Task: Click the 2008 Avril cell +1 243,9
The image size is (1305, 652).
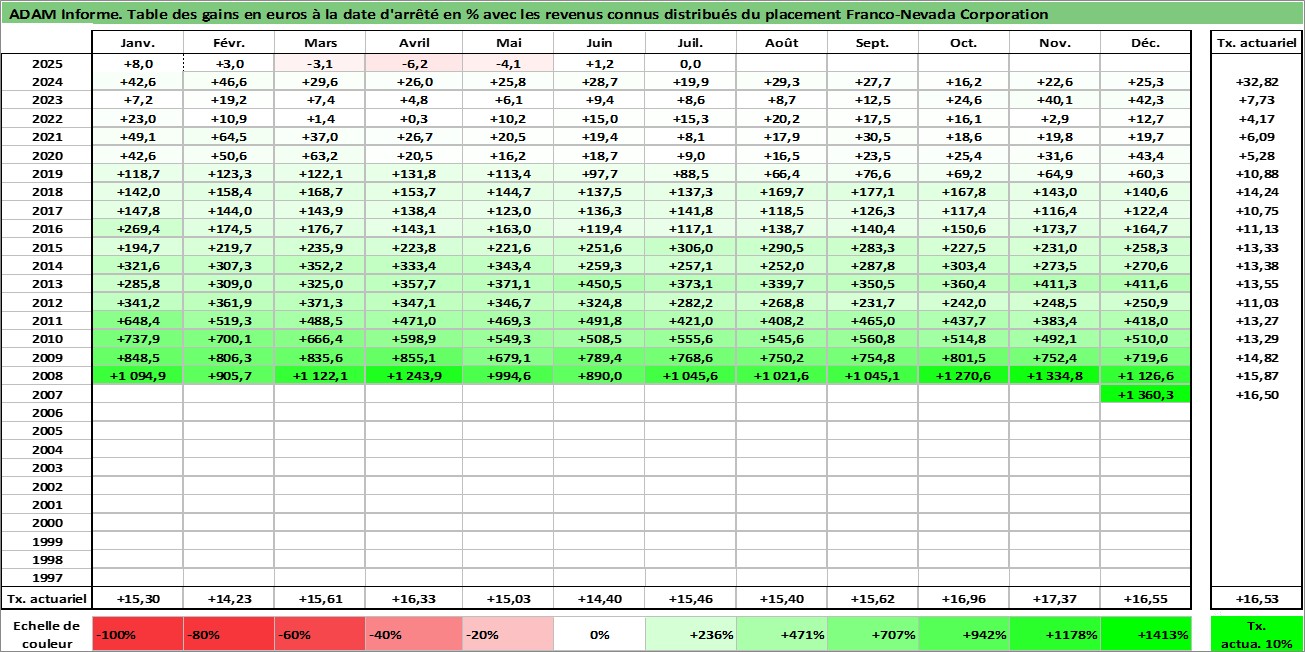Action: [414, 376]
